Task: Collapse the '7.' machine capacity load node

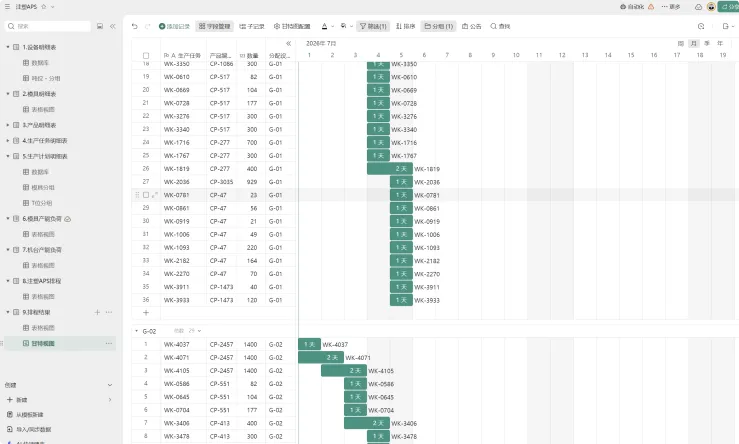Action: pos(8,250)
